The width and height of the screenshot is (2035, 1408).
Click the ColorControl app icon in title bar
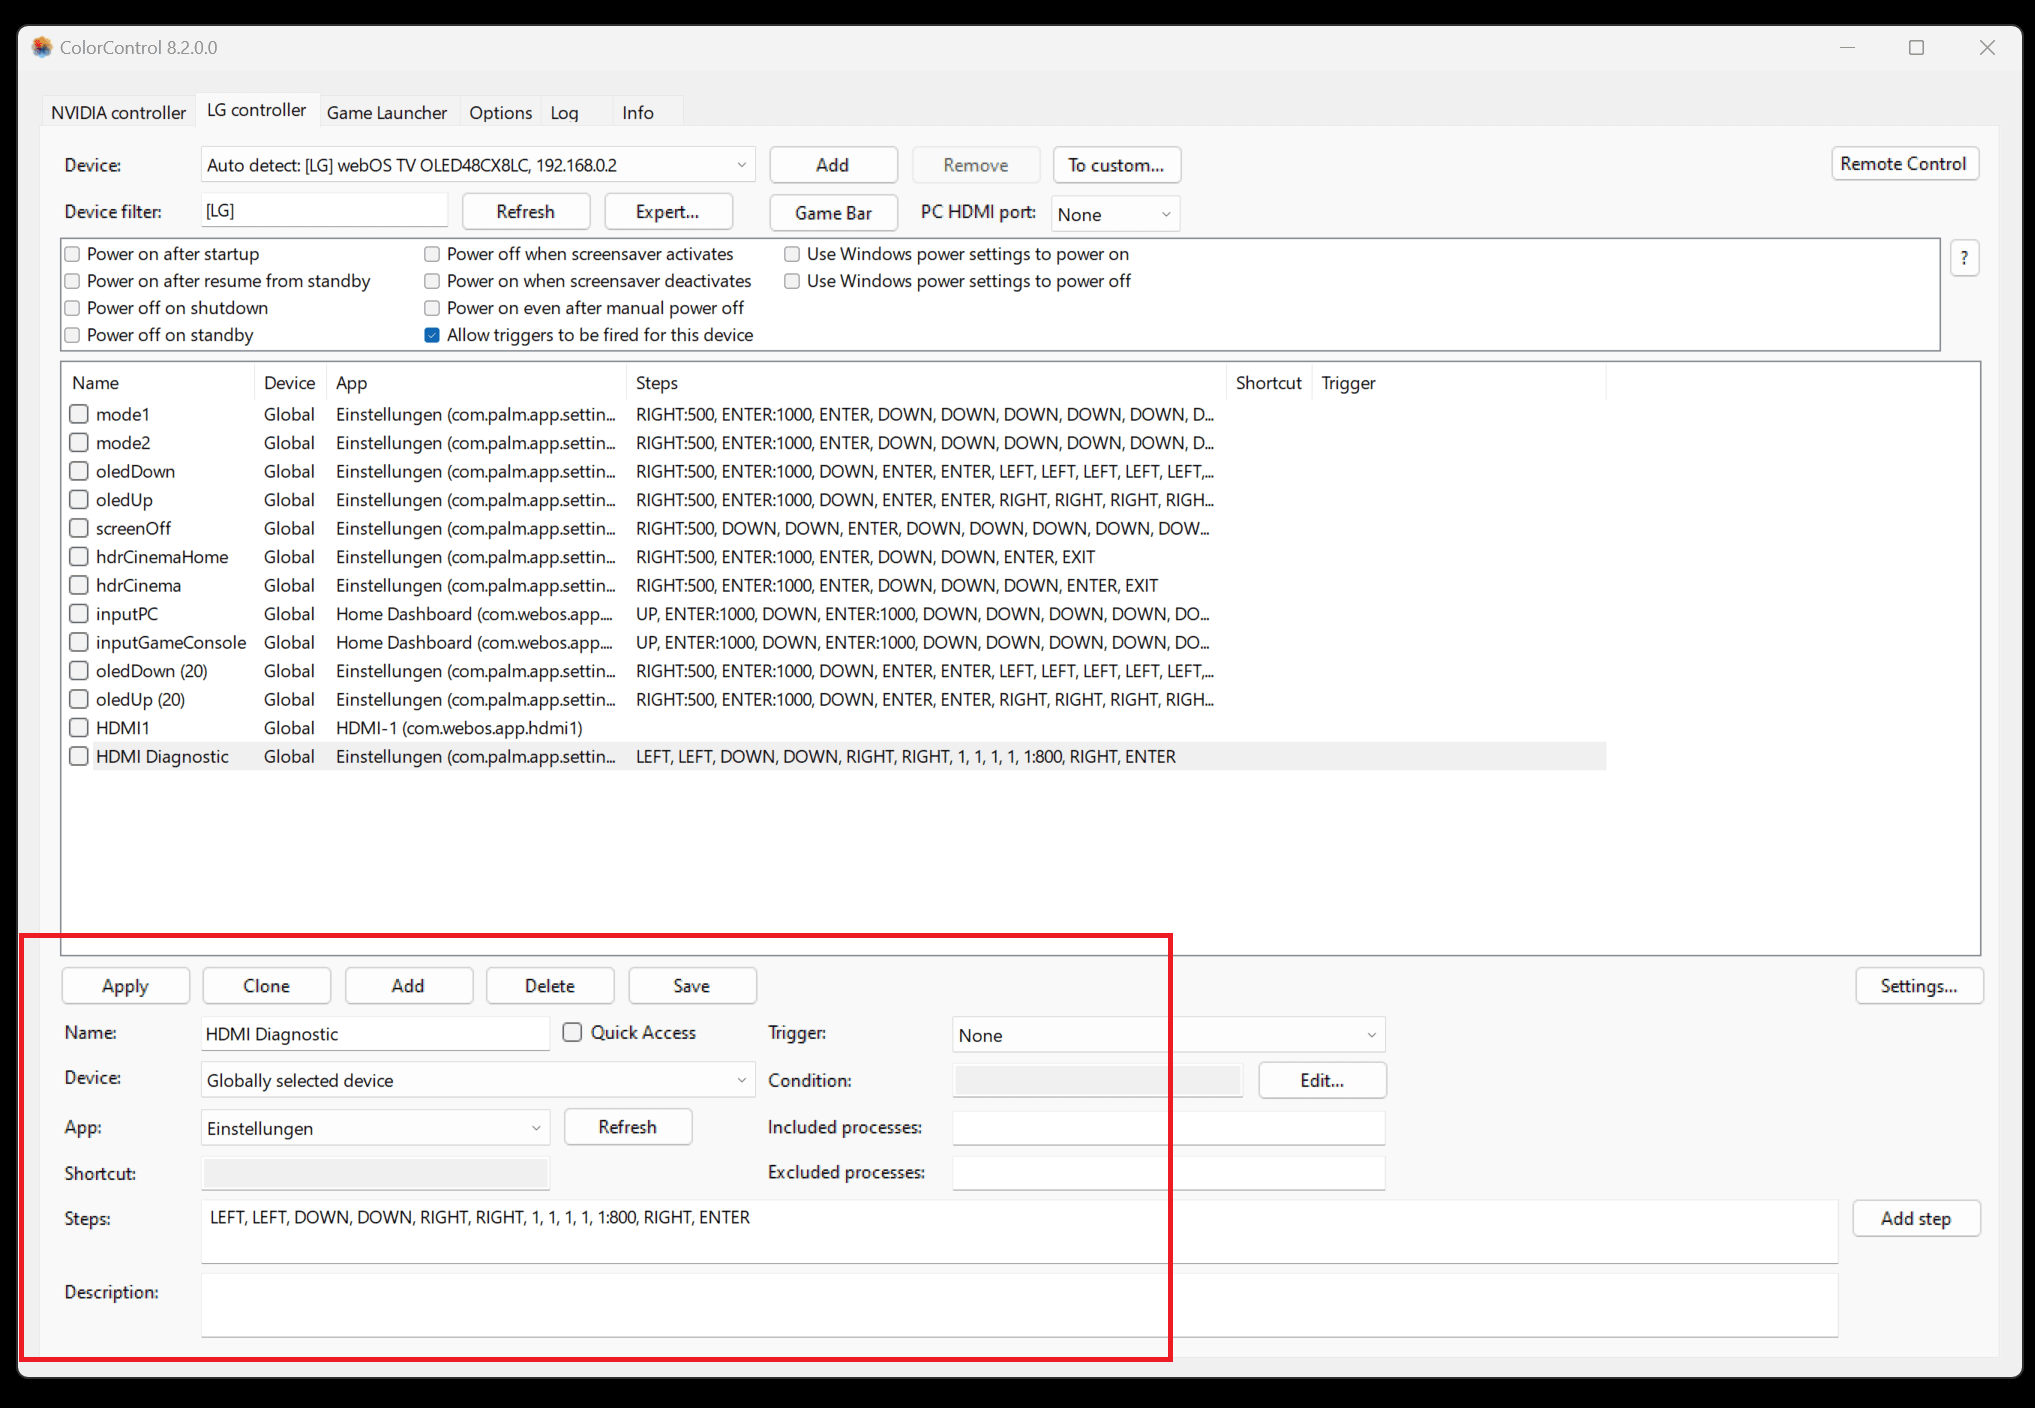pyautogui.click(x=42, y=47)
